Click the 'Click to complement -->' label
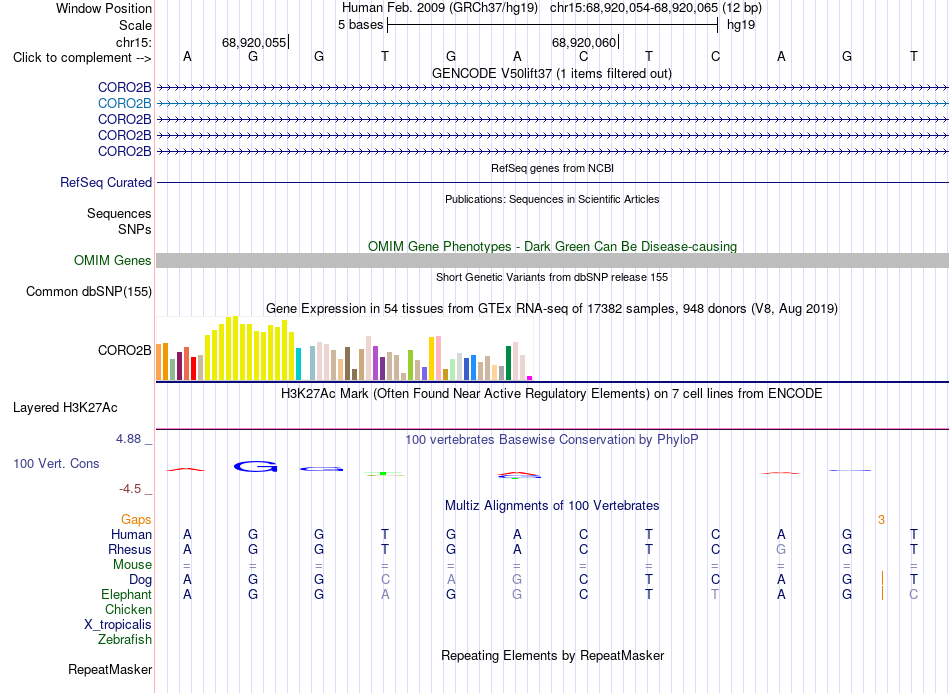The image size is (950, 693). pos(82,58)
